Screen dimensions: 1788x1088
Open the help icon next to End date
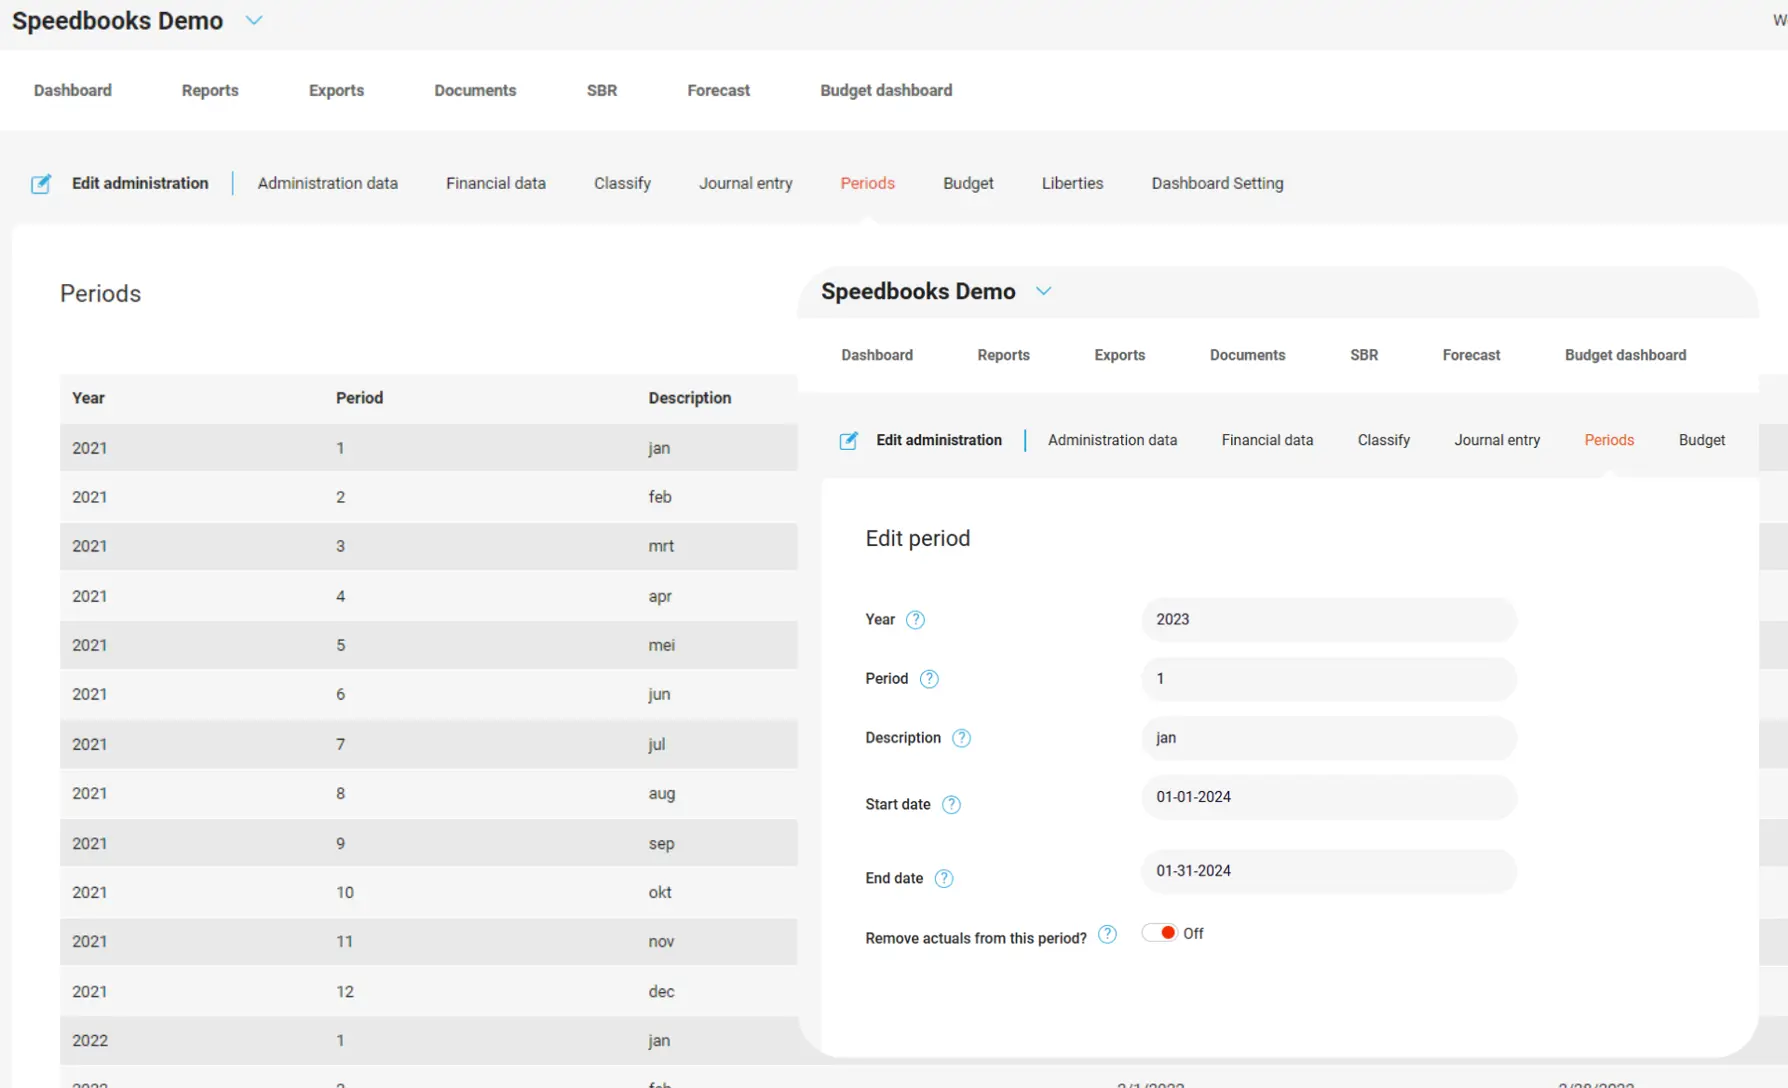[944, 879]
